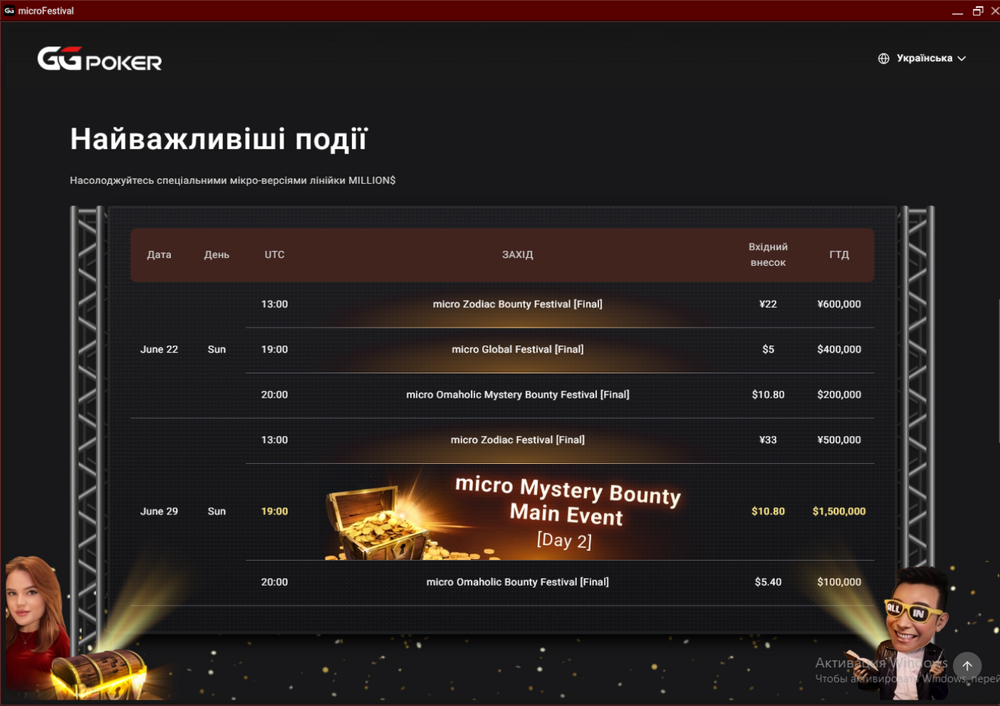
Task: Click the highlighted yellow 19:00 time
Action: [x=274, y=511]
